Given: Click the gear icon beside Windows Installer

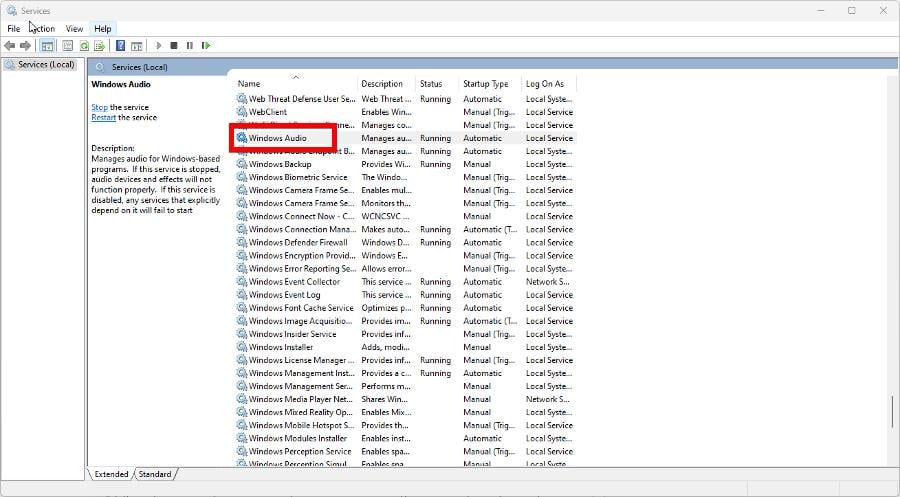Looking at the screenshot, I should [x=242, y=347].
